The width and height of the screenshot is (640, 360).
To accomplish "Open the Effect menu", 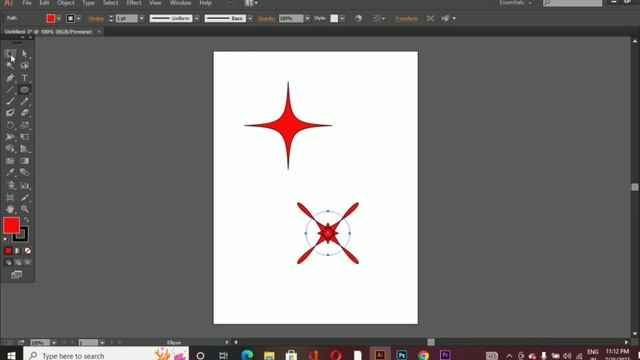I will pyautogui.click(x=134, y=3).
